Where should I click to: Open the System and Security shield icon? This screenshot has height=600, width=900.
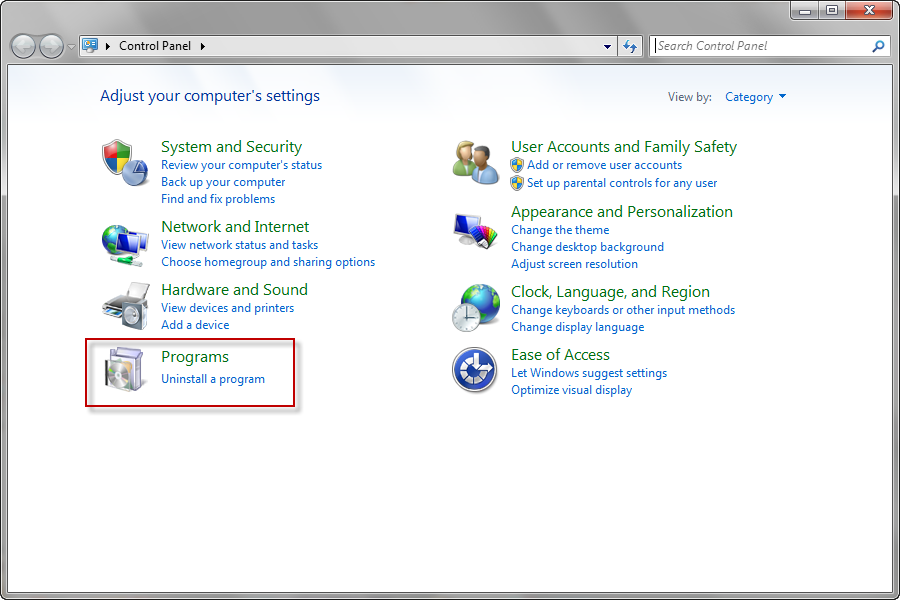tap(126, 162)
